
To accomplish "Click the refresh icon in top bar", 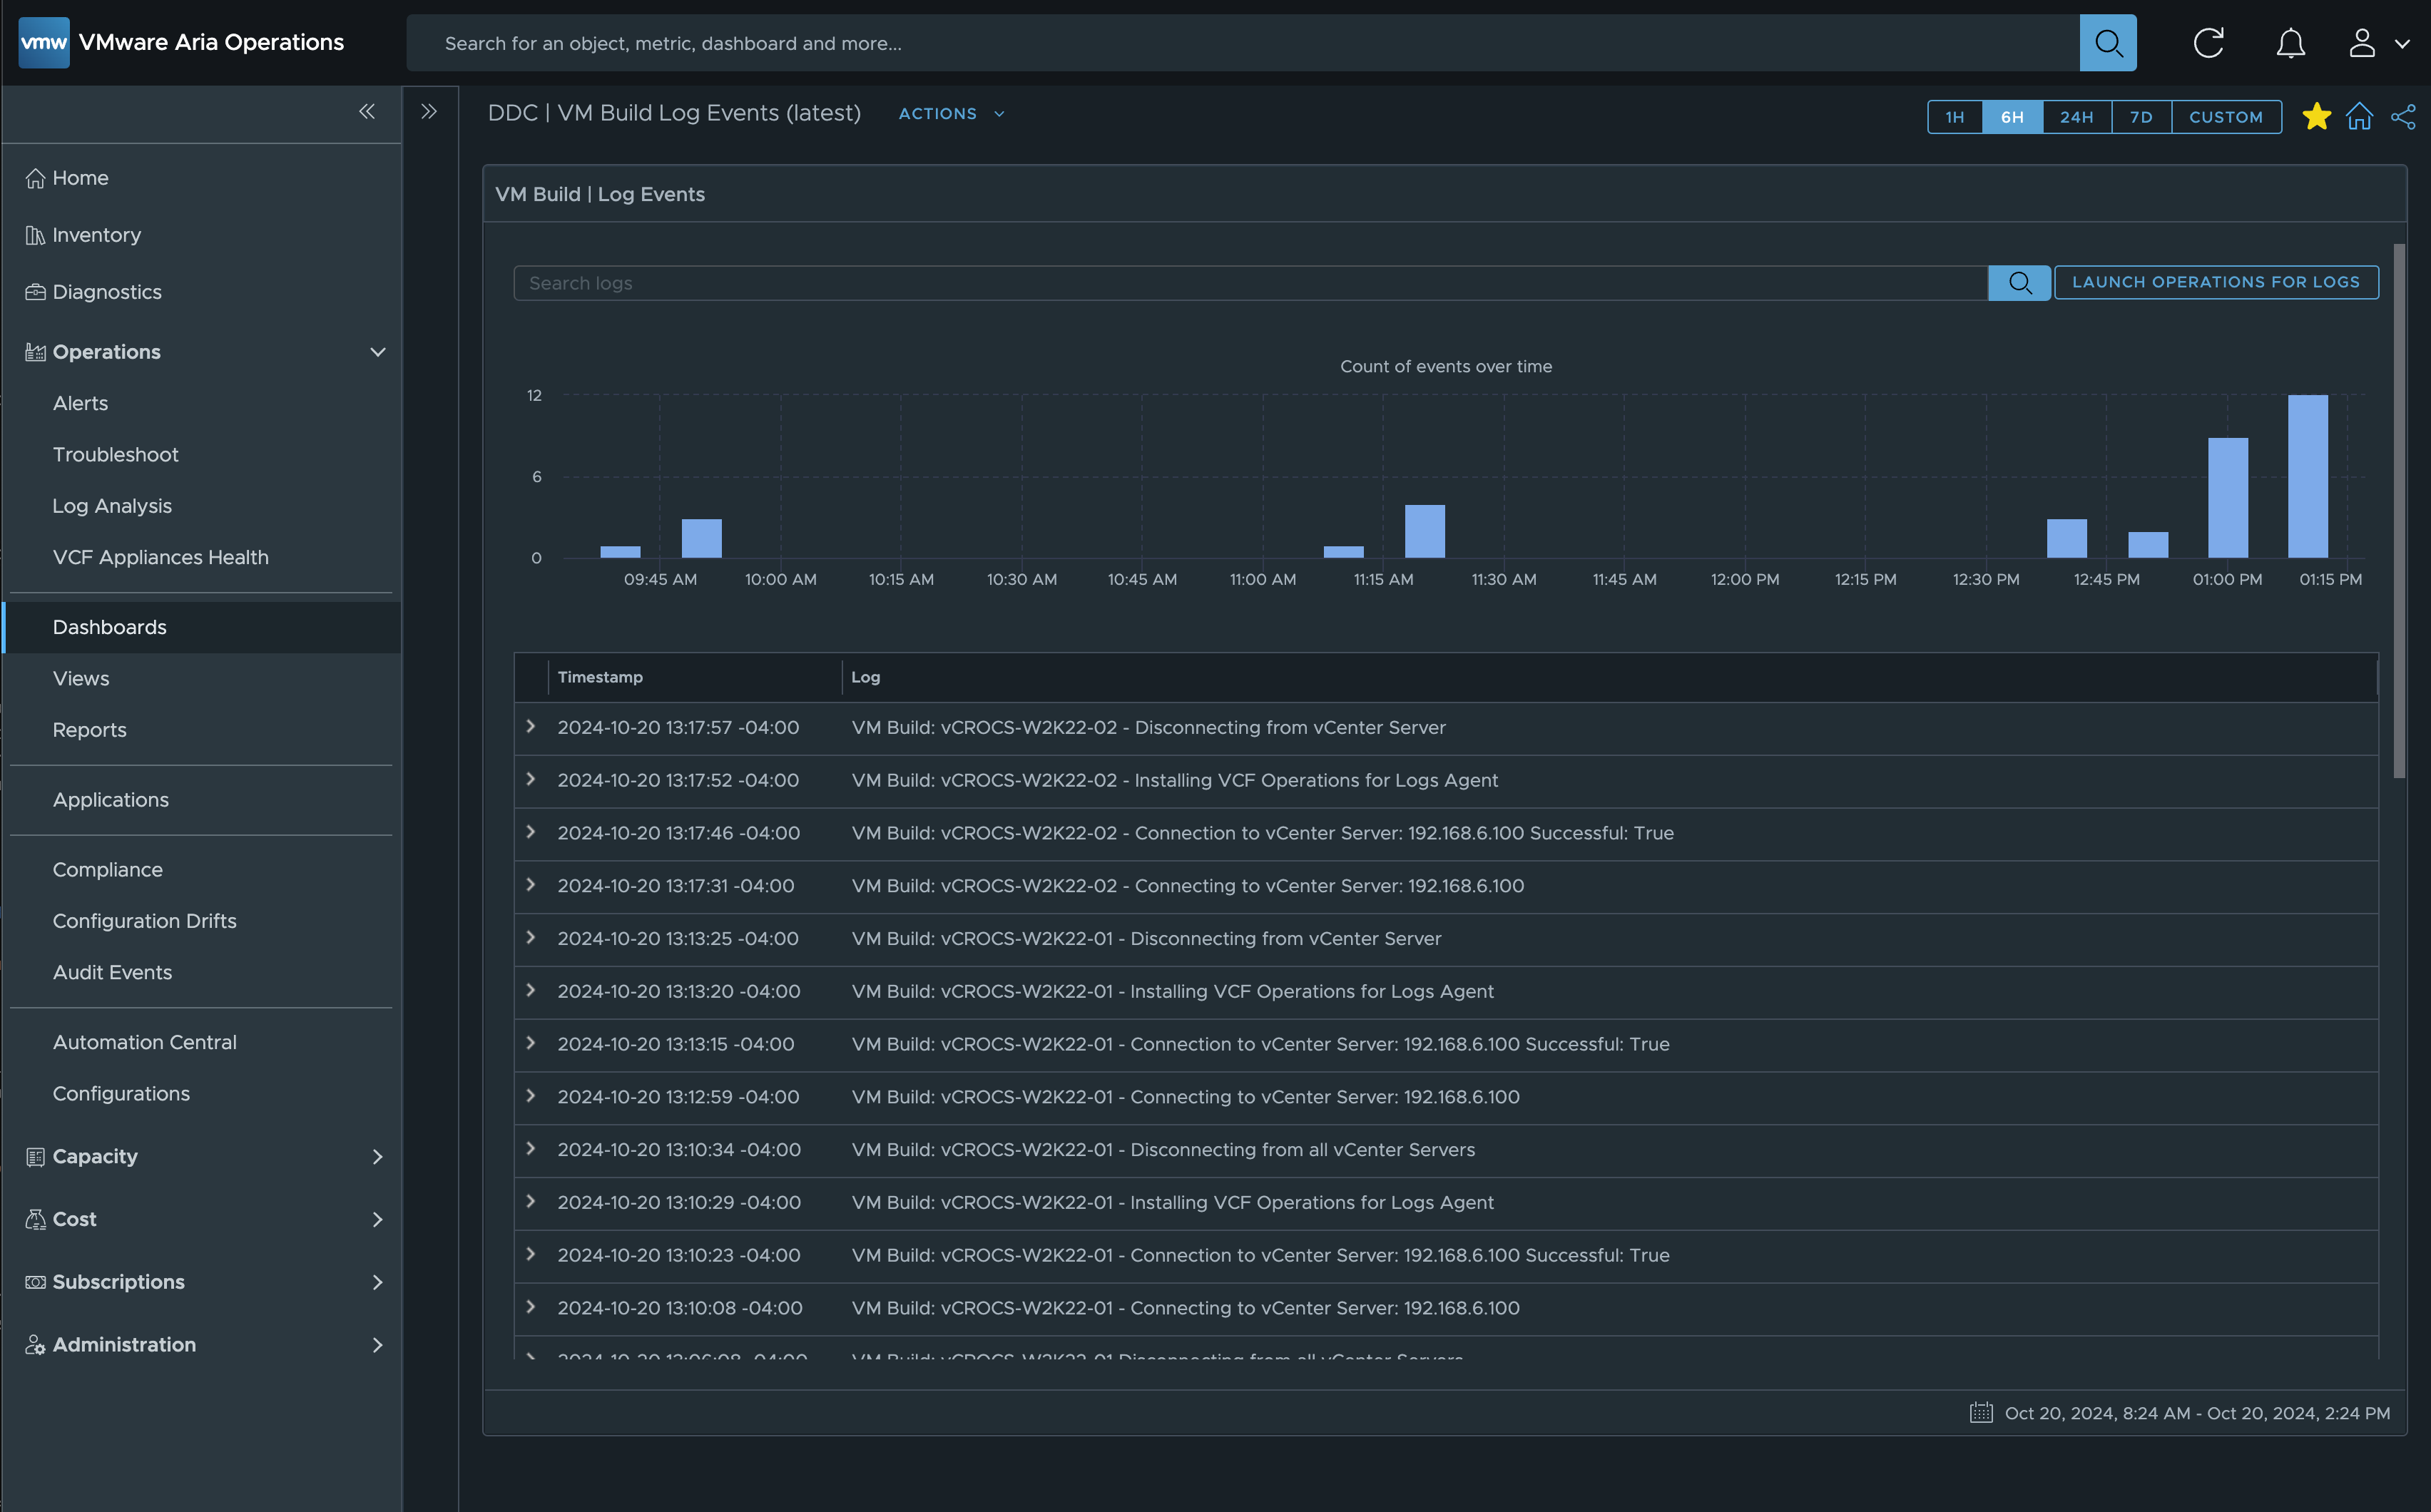I will point(2208,43).
